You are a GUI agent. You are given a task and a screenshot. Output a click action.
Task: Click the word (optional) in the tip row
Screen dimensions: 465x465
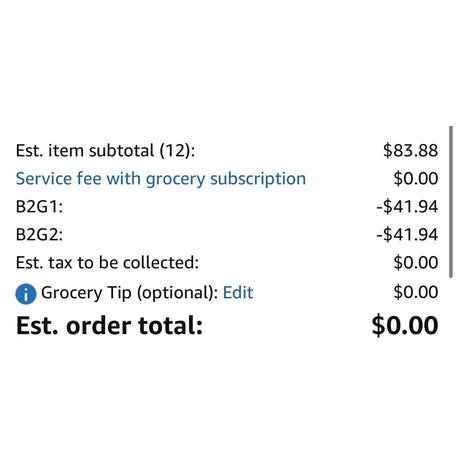click(x=178, y=294)
